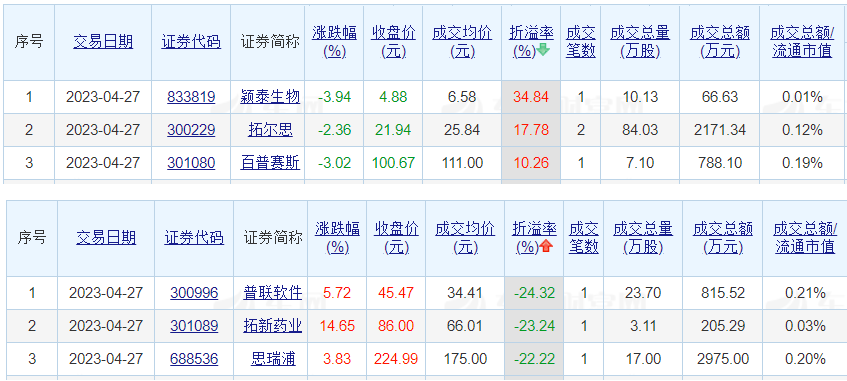This screenshot has height=381, width=847.
Task: Select premium rate value 17.78
Action: (x=532, y=130)
